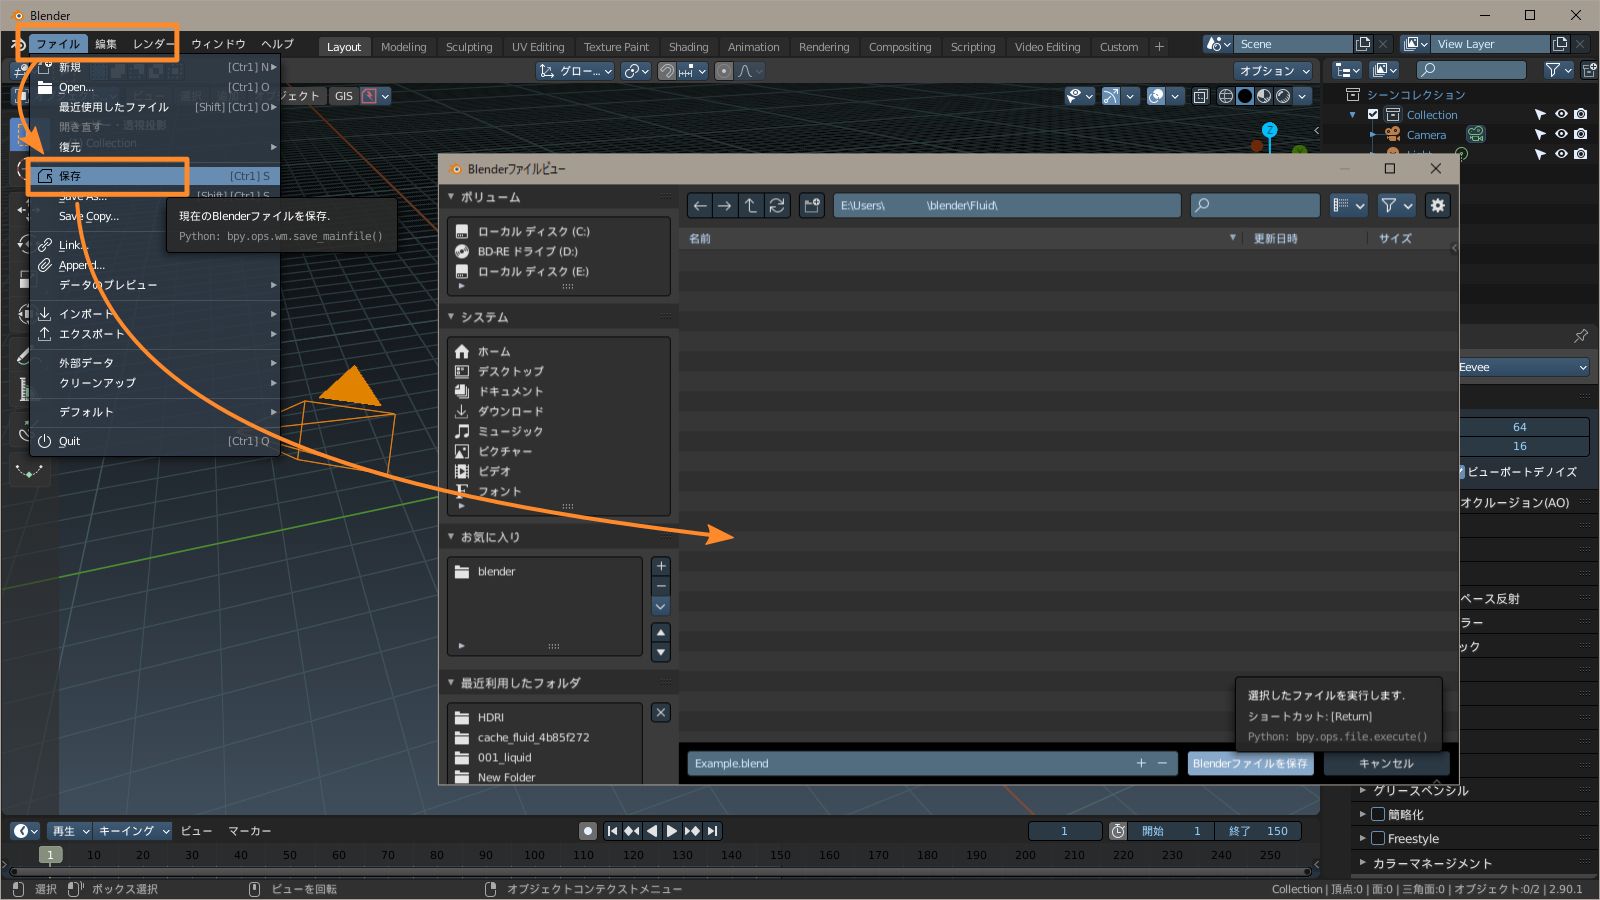Go forward in file browser history
Viewport: 1600px width, 900px height.
725,206
